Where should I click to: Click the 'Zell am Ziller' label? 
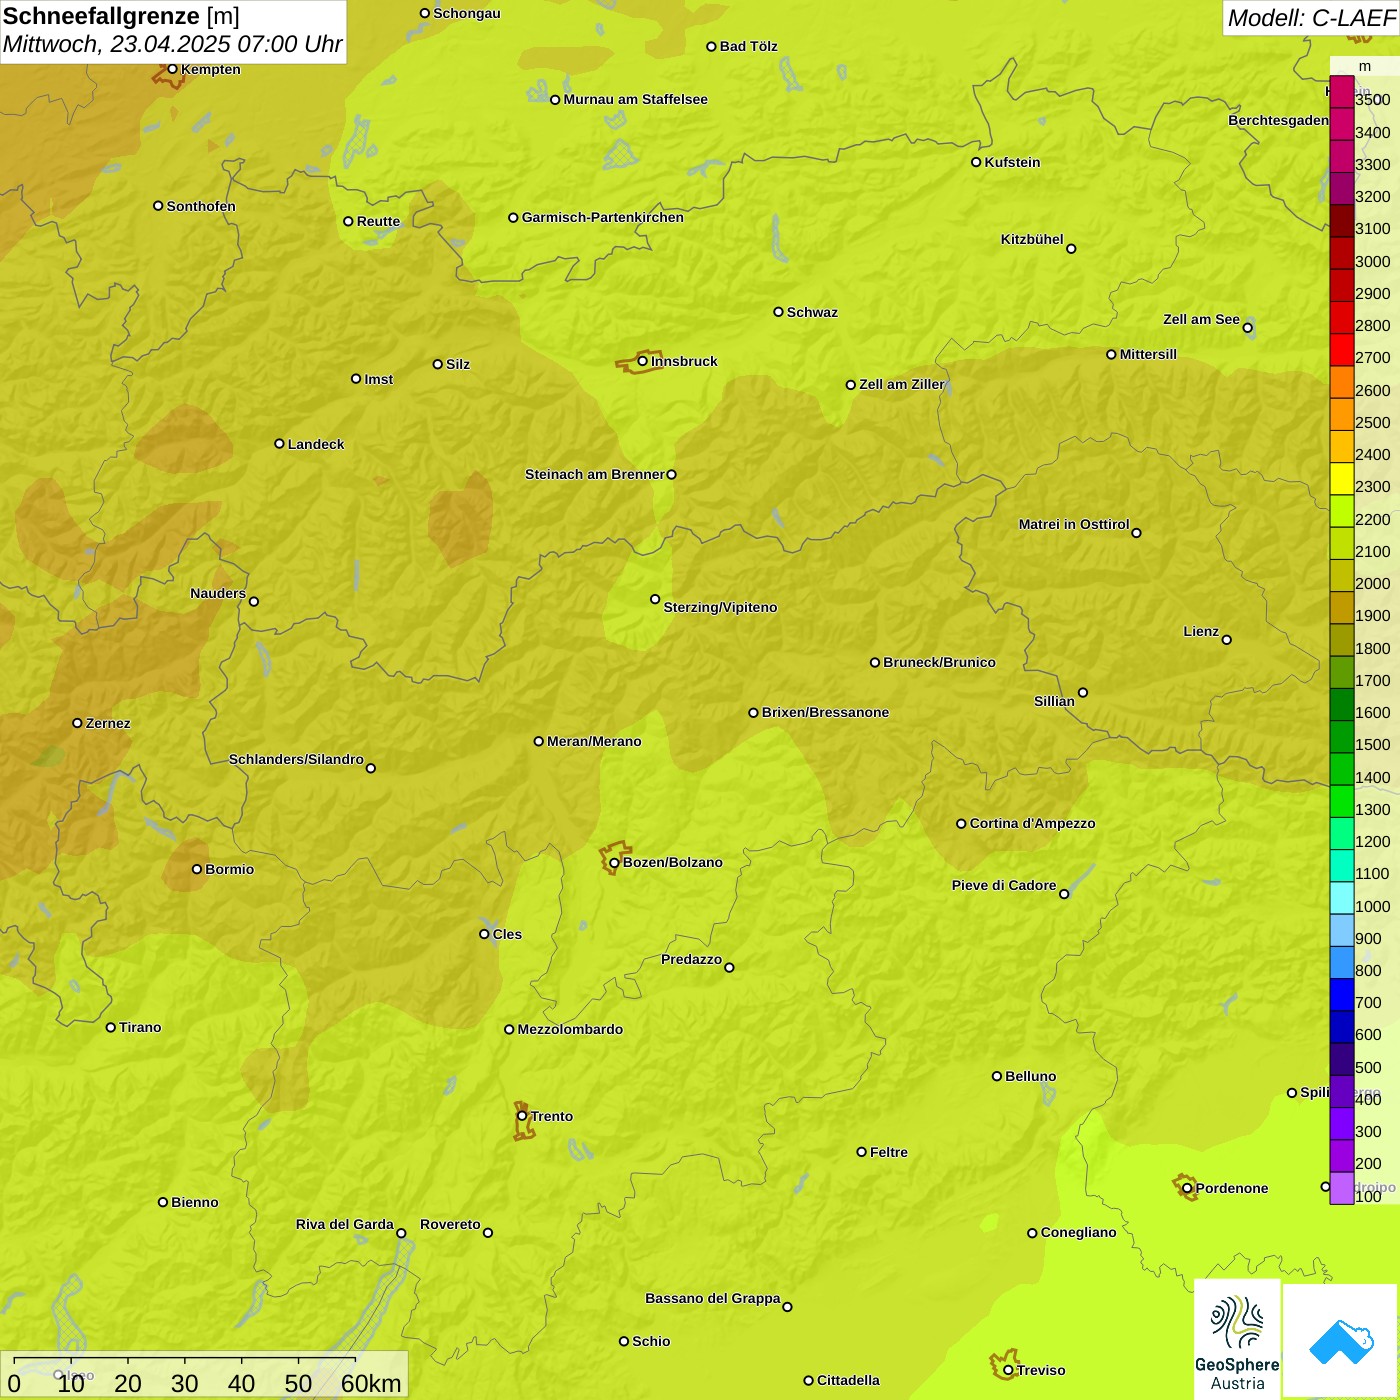point(902,384)
